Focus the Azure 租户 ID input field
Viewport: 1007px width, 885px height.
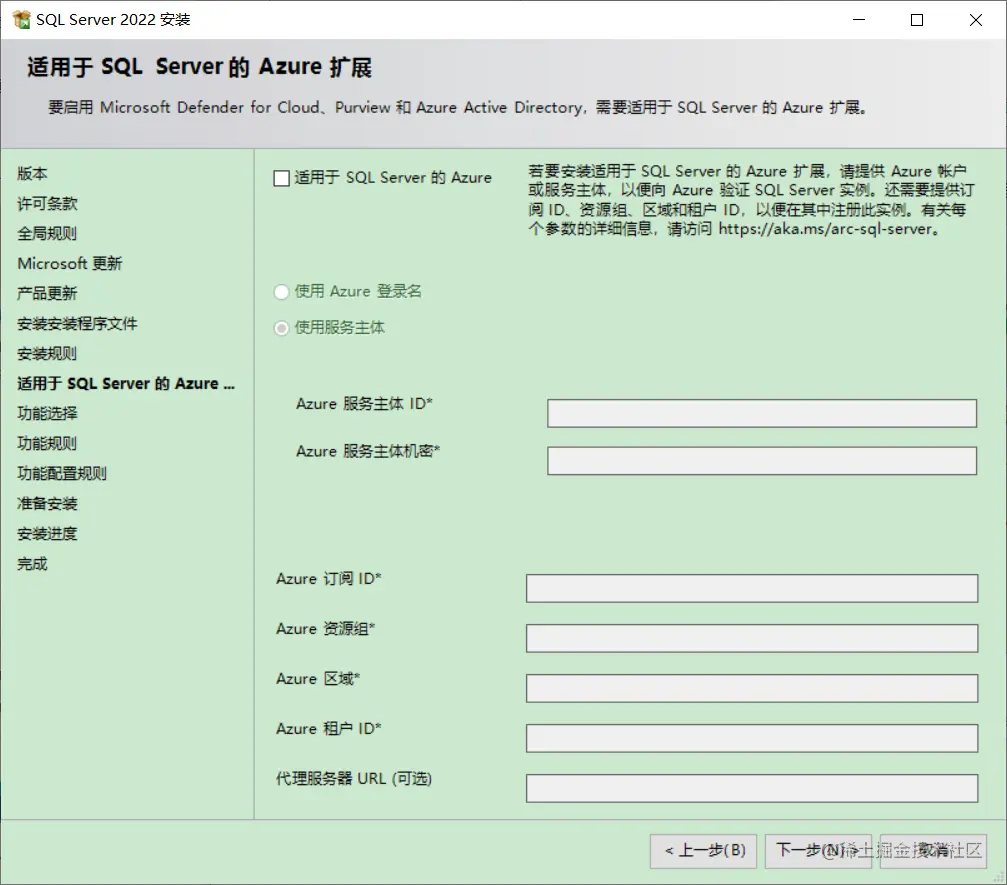point(751,739)
